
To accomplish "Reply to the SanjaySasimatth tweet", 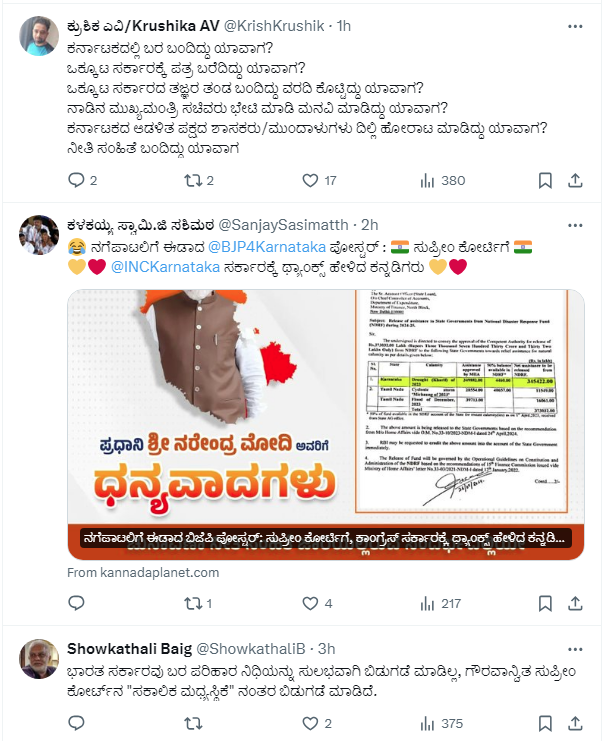I will 77,603.
